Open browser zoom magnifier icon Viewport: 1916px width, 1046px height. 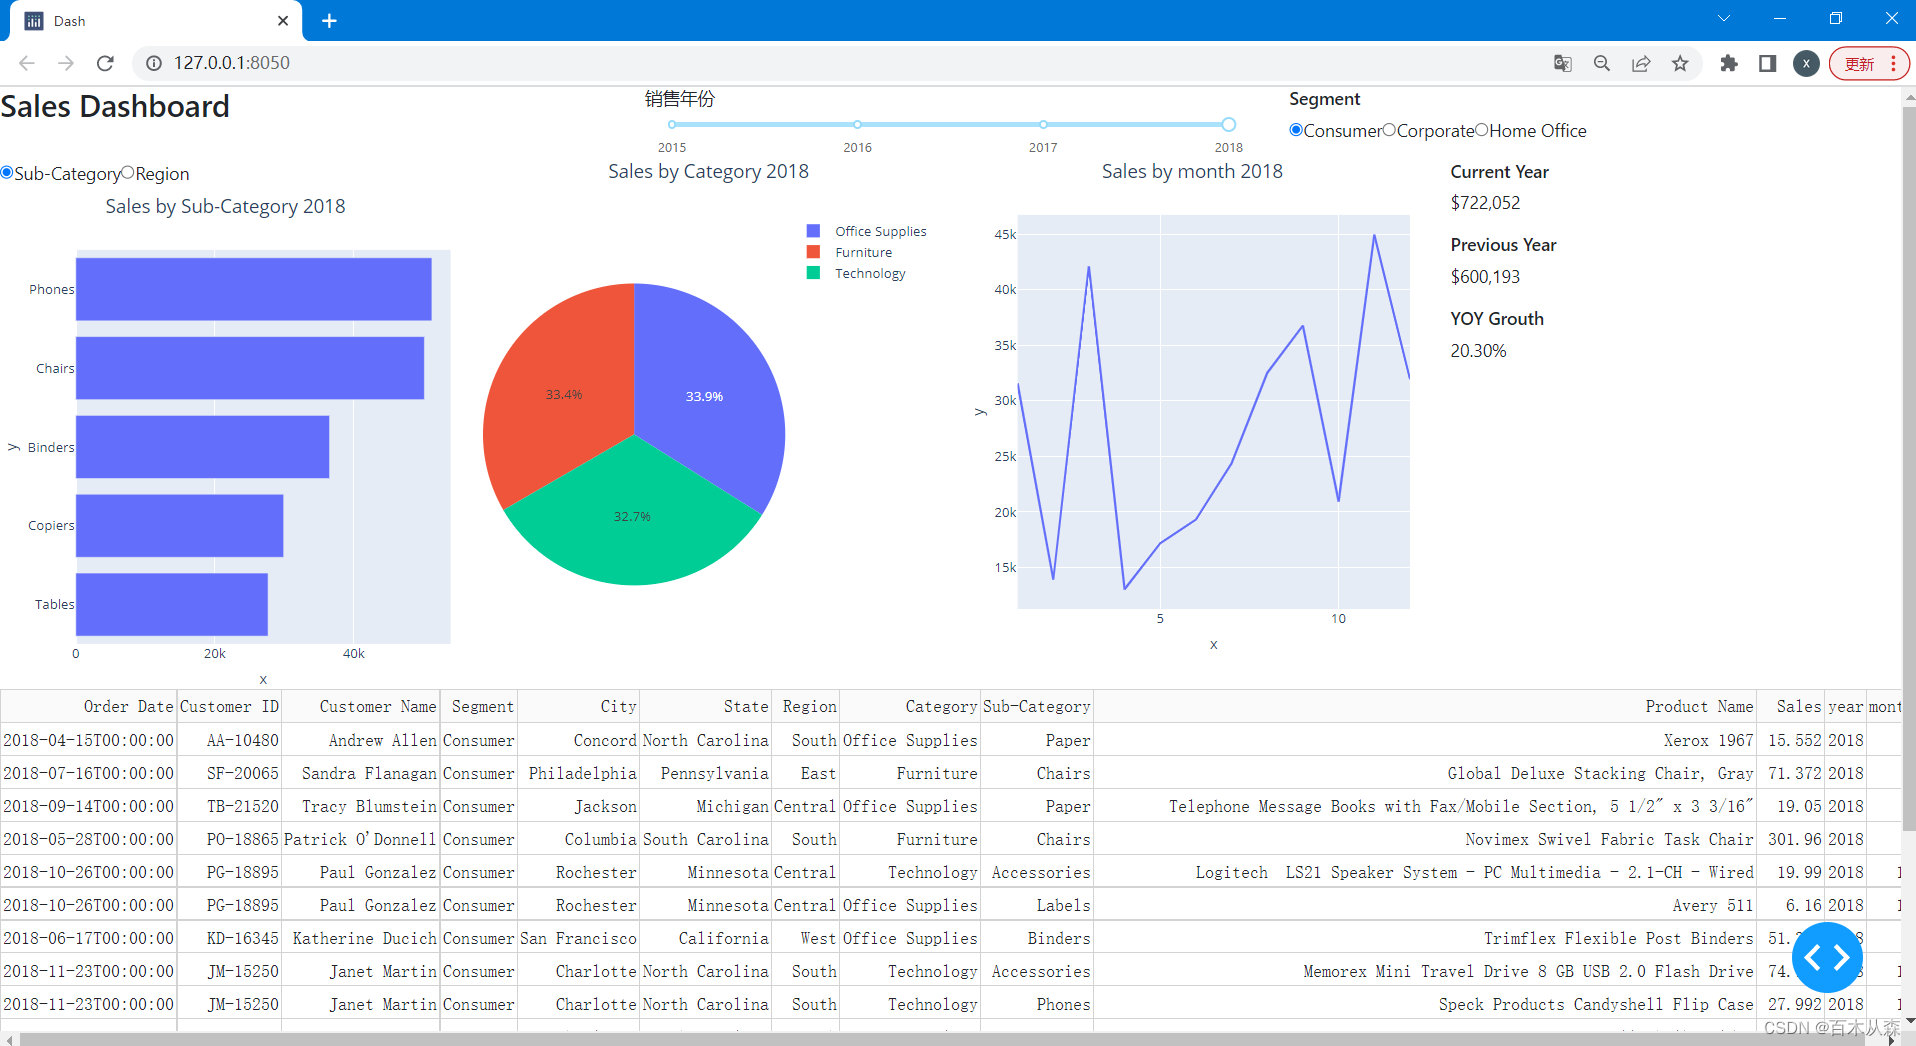[1602, 63]
